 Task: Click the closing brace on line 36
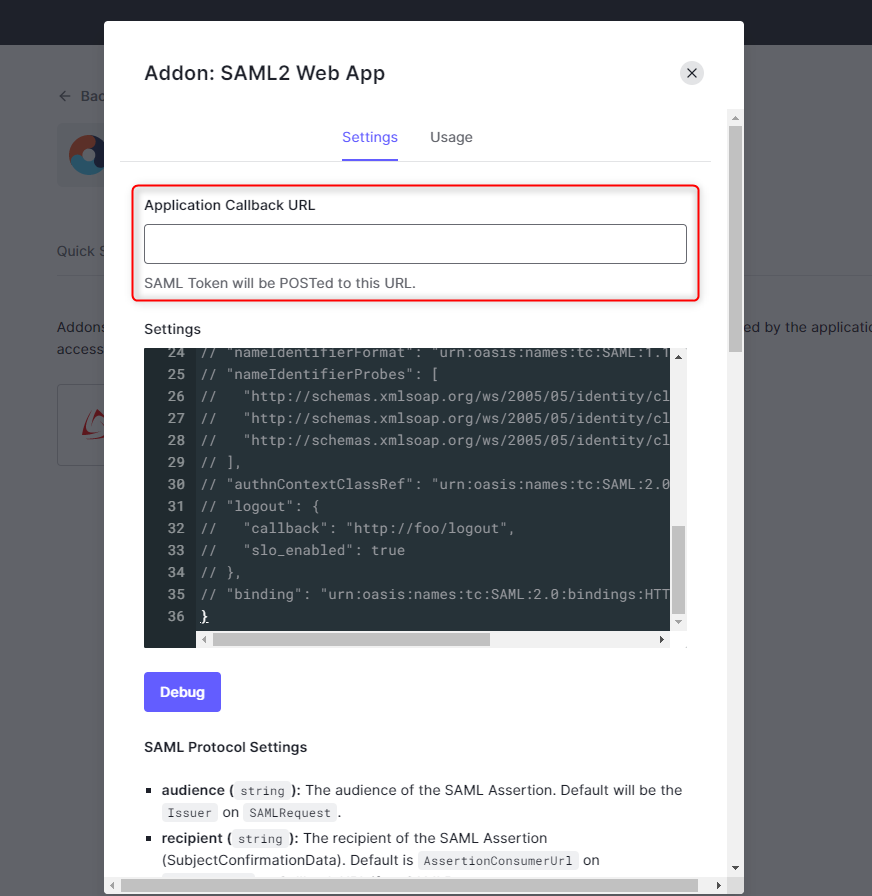coord(205,616)
